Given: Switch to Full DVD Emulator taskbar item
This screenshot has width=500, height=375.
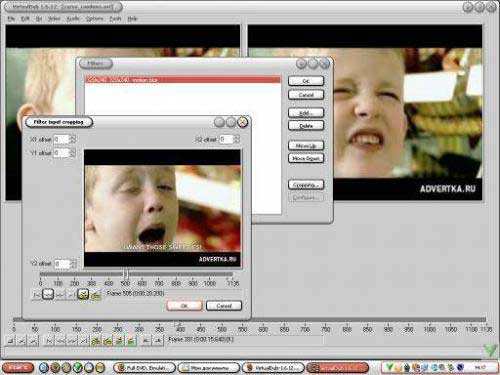Looking at the screenshot, I should coord(144,368).
